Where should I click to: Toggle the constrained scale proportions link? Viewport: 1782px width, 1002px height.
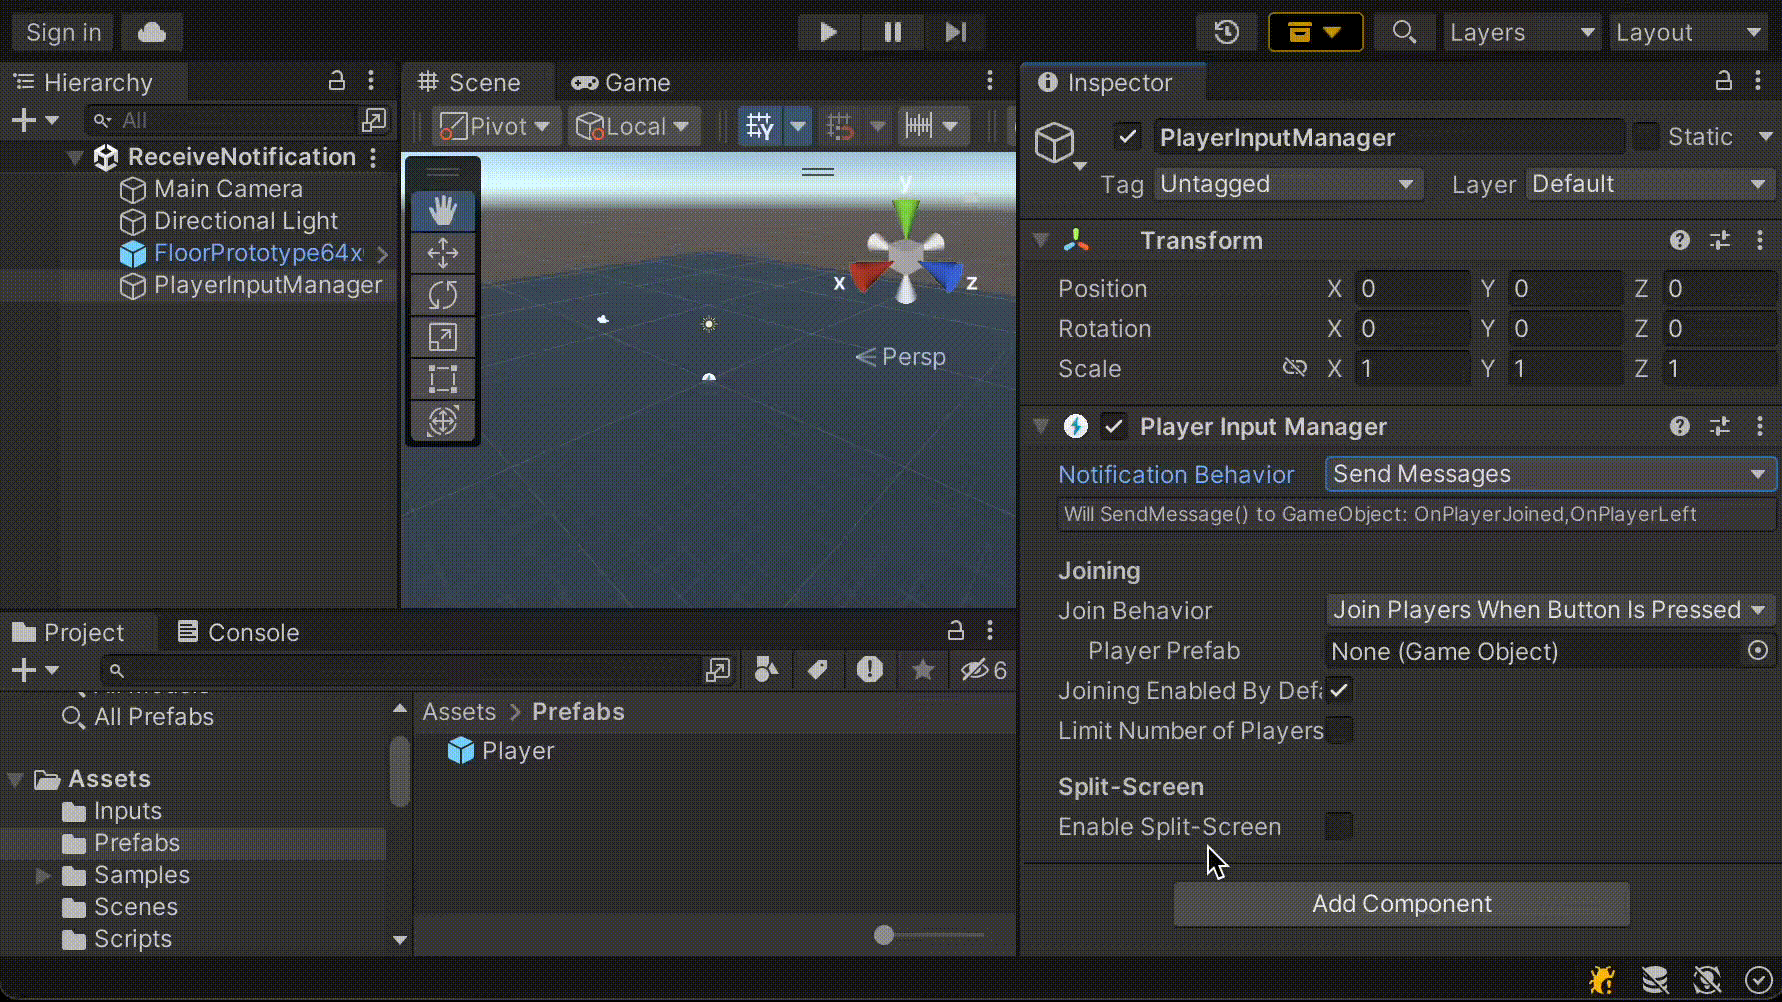tap(1295, 368)
